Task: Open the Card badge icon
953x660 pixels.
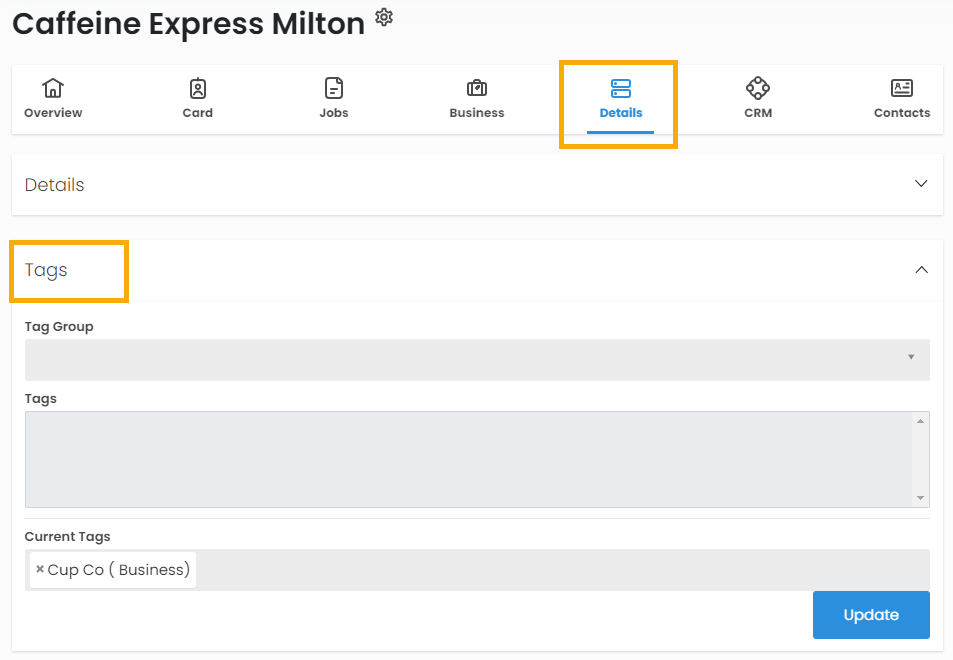Action: click(198, 89)
